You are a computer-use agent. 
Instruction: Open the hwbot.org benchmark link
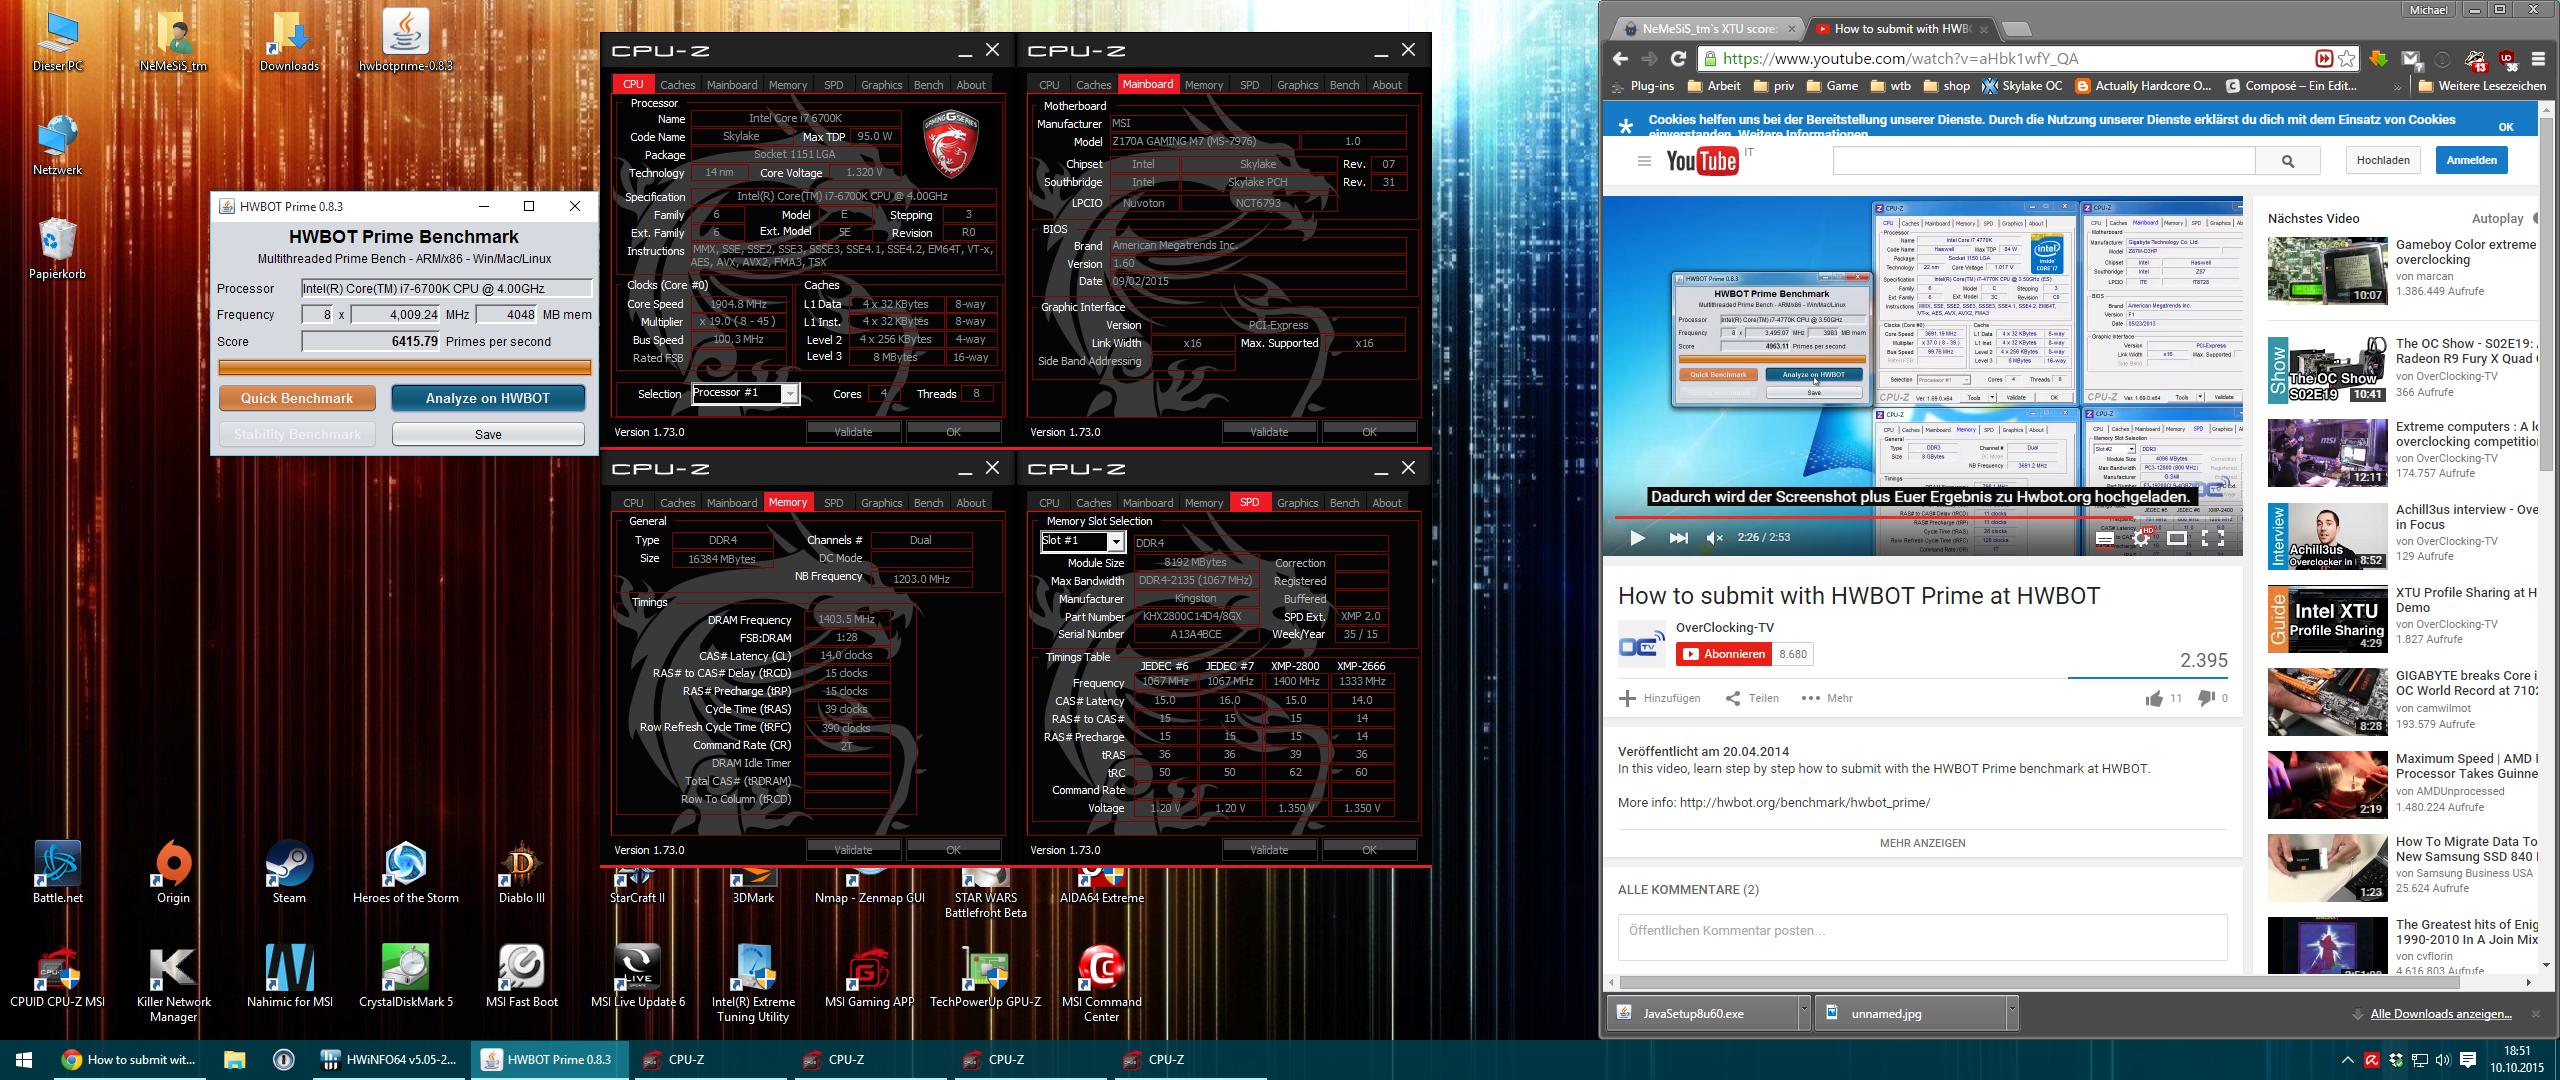pyautogui.click(x=1805, y=802)
